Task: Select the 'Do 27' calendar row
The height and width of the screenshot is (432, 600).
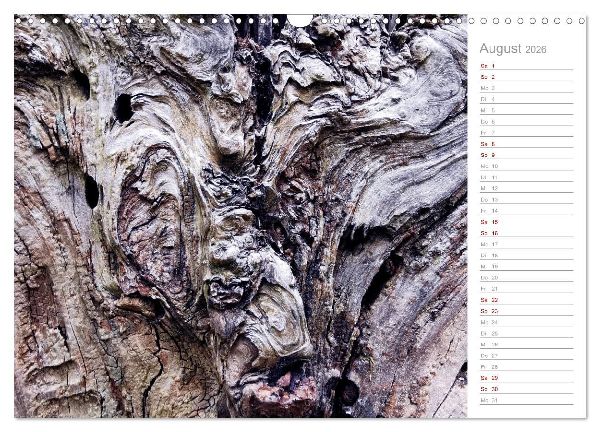Action: coord(527,355)
